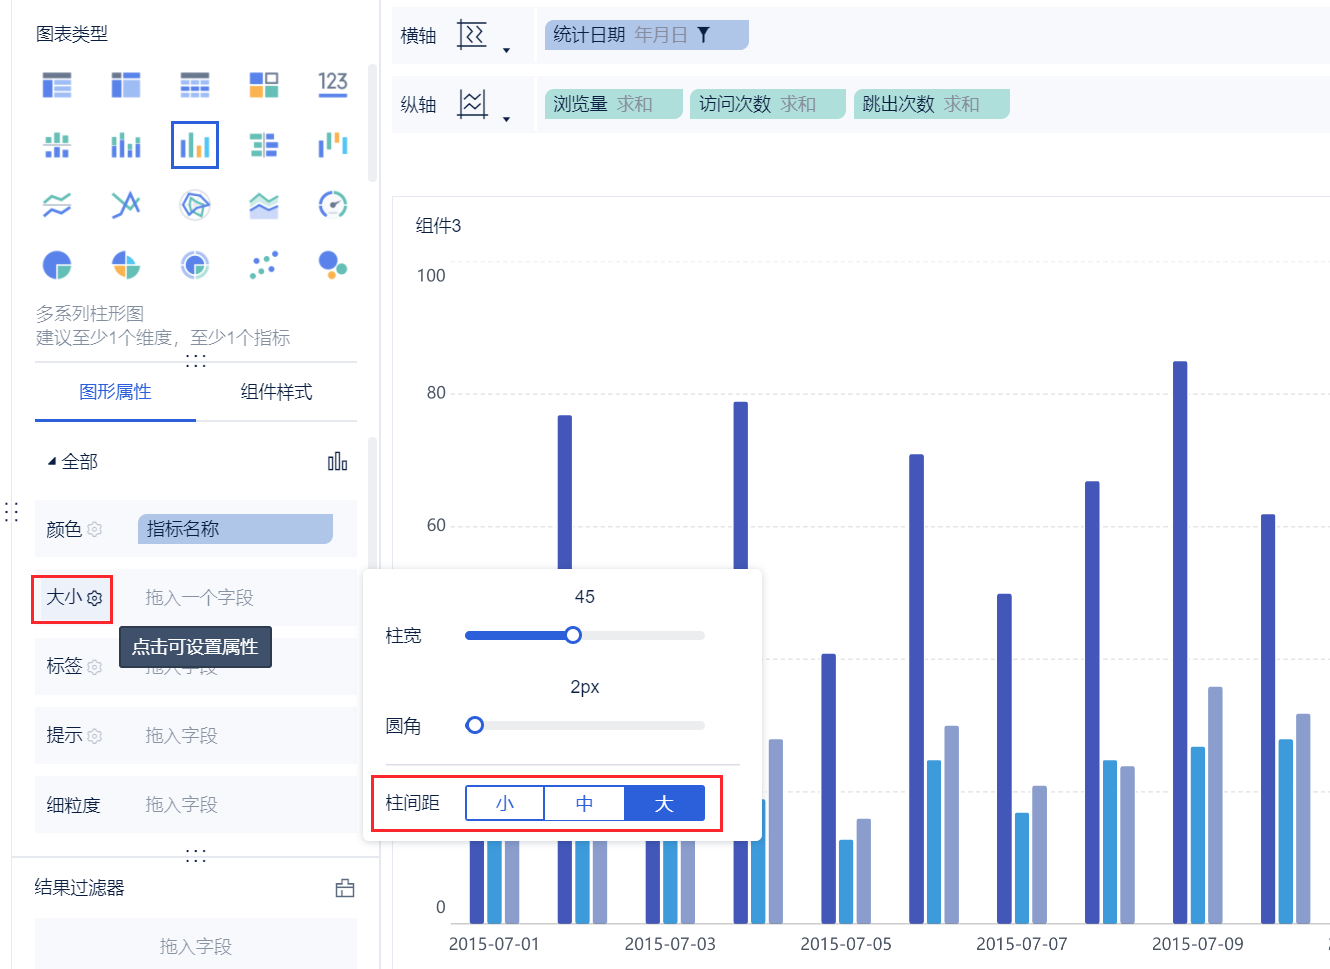Select the colored treemap blocks chart icon
The width and height of the screenshot is (1330, 969).
(264, 85)
